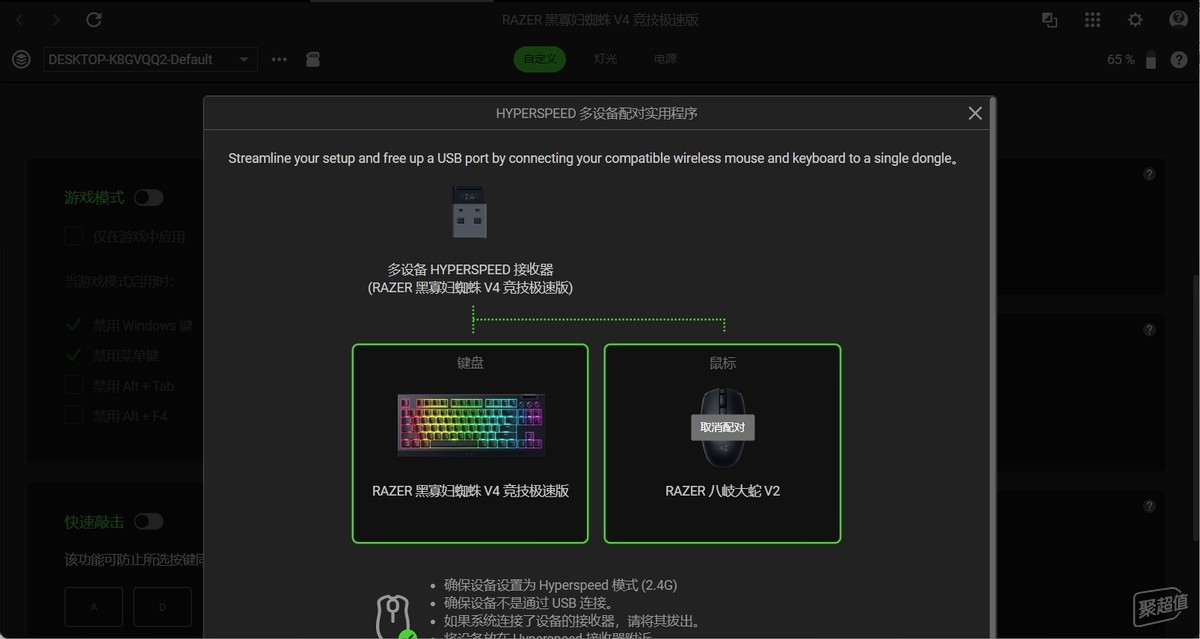The width and height of the screenshot is (1200, 639).
Task: Check the 仅在游戏中应用 checkbox
Action: [73, 237]
